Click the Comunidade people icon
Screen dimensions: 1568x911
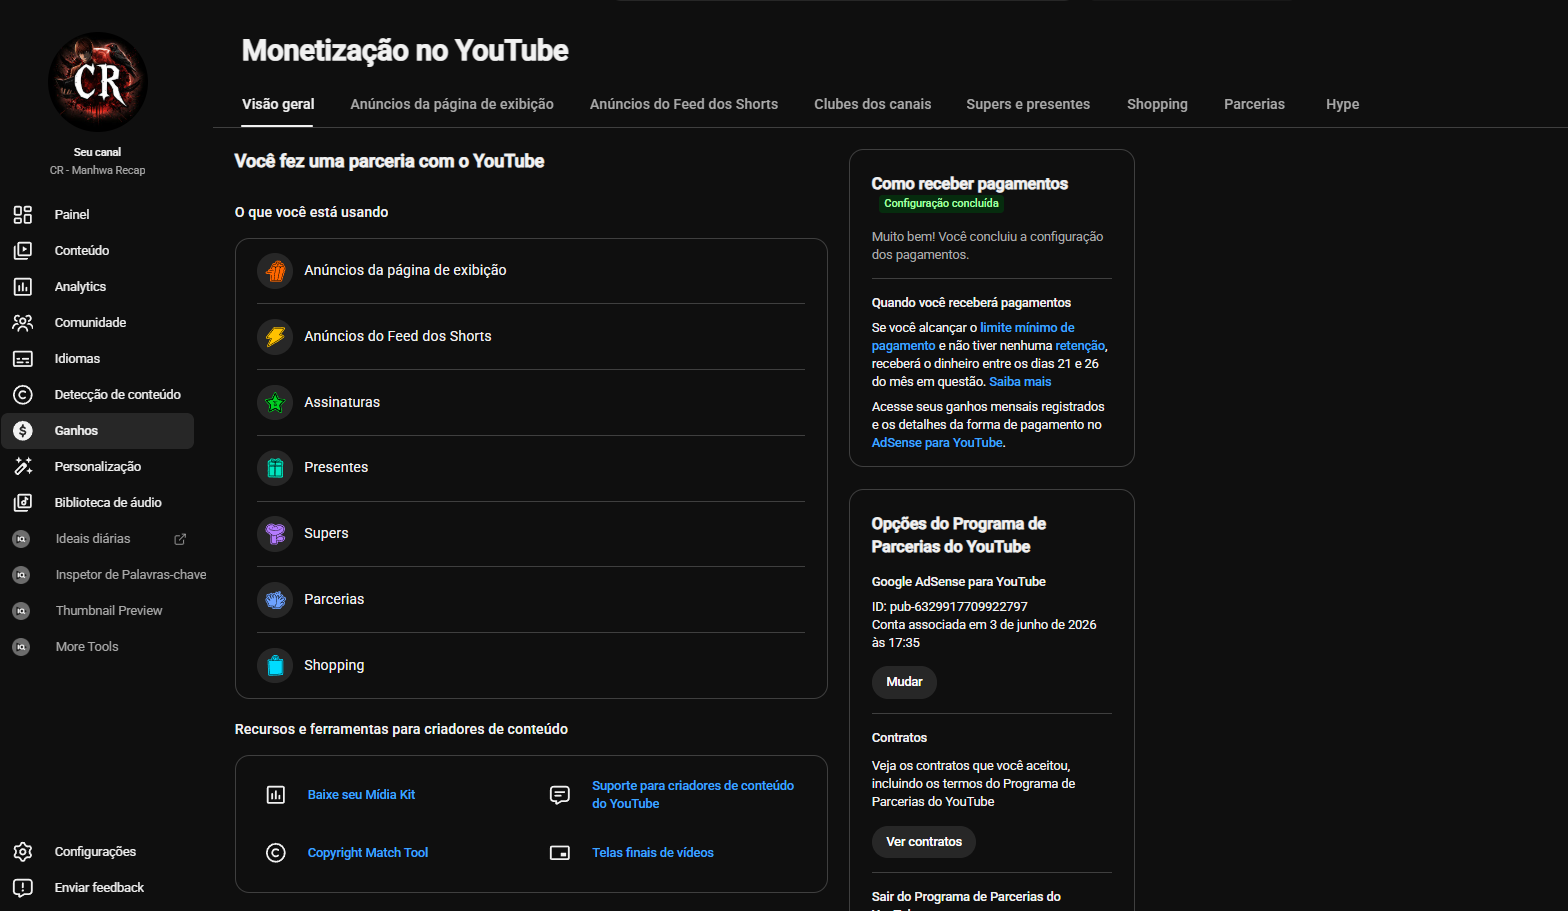[x=23, y=323]
